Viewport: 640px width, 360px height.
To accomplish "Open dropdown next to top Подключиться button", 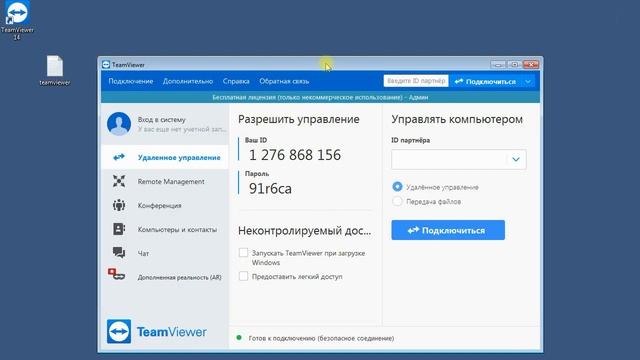I will tap(528, 82).
